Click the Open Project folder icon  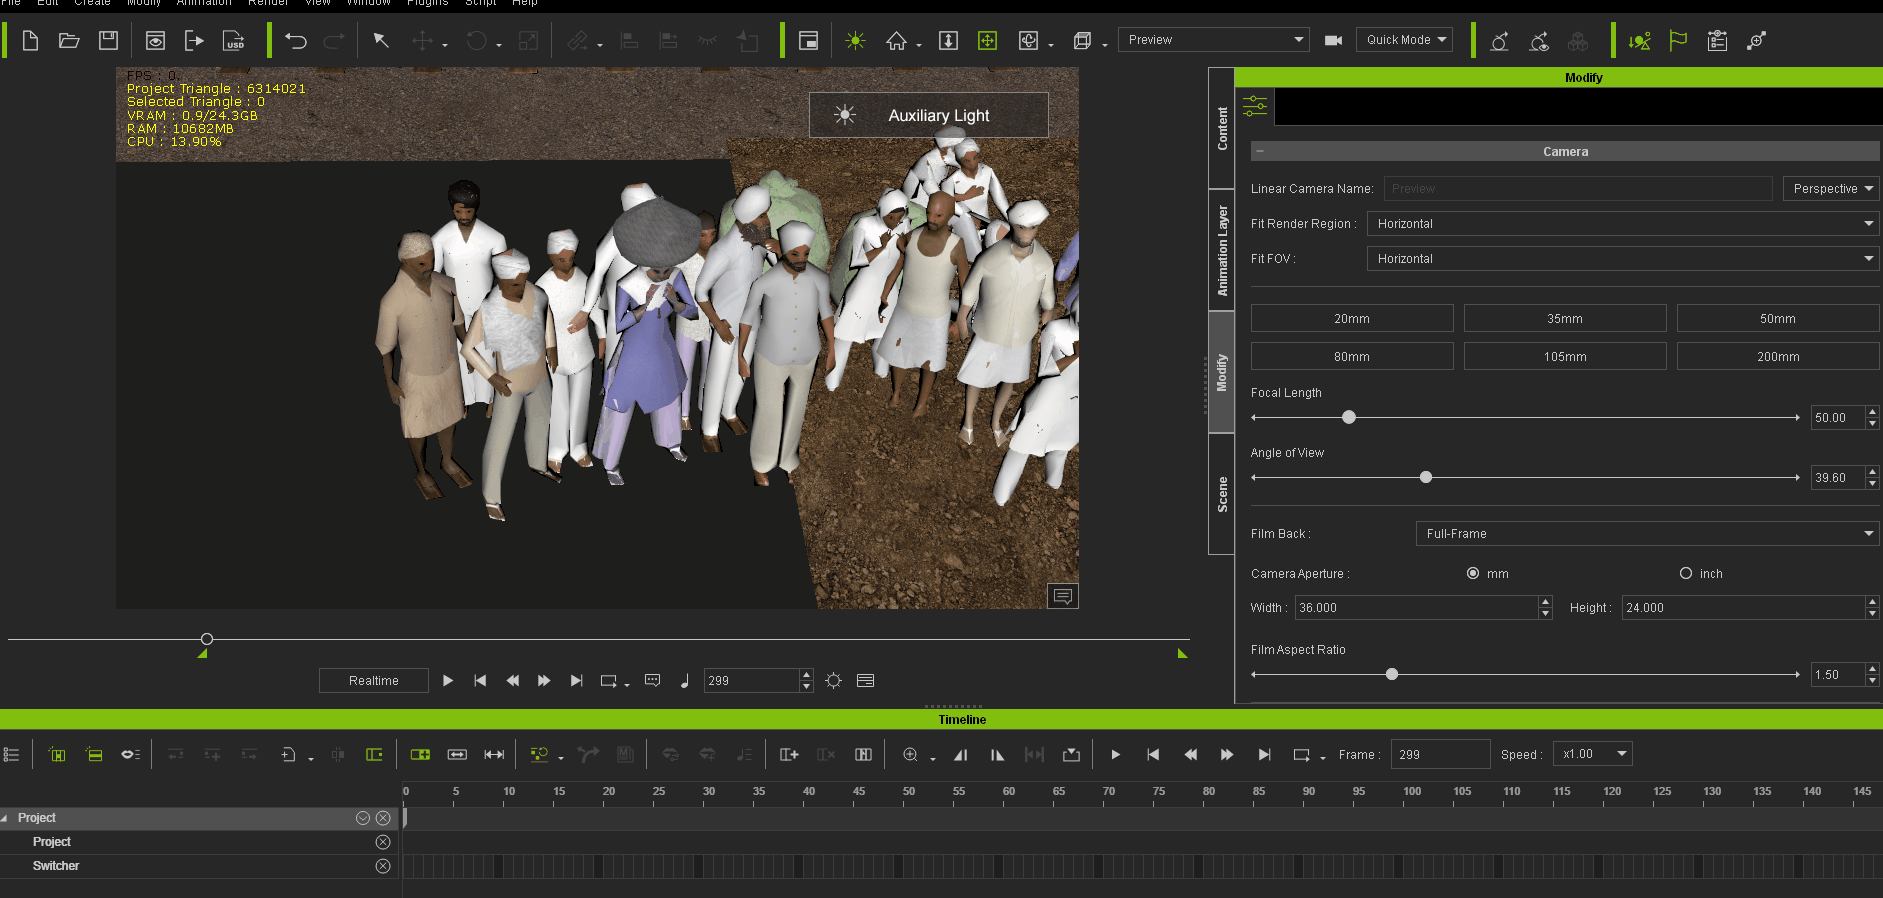point(69,41)
